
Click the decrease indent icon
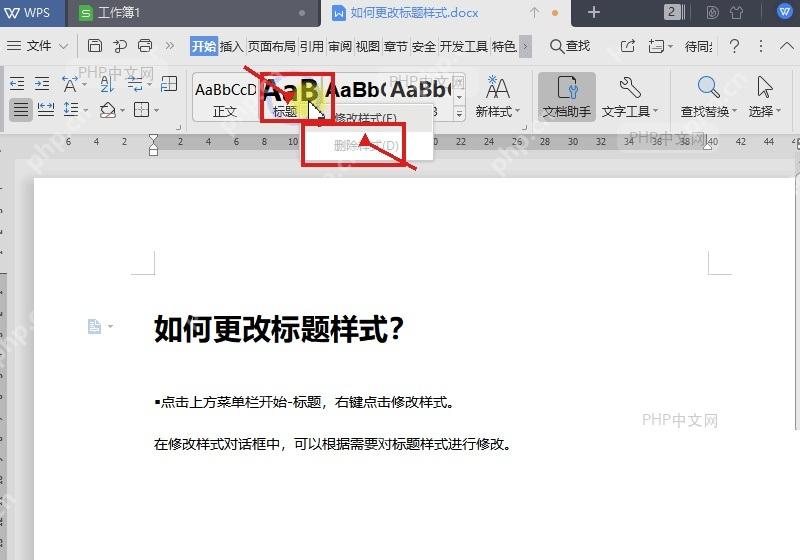tap(17, 83)
